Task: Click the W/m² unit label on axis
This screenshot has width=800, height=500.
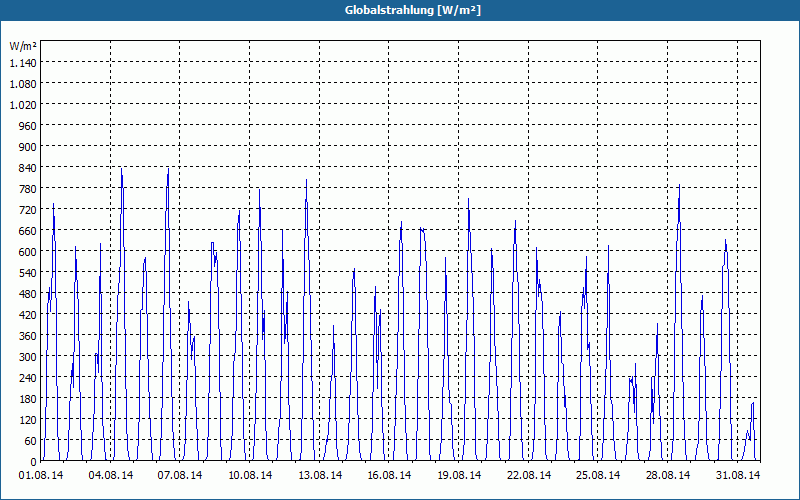Action: 23,46
